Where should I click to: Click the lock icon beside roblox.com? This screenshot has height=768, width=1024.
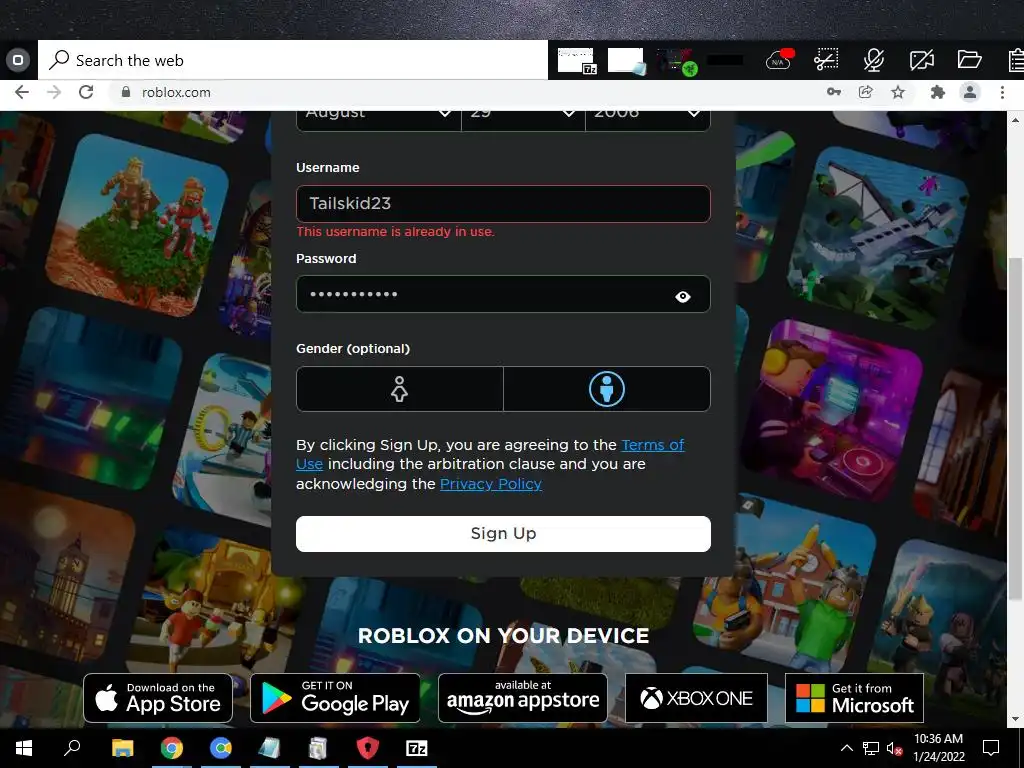[x=125, y=92]
